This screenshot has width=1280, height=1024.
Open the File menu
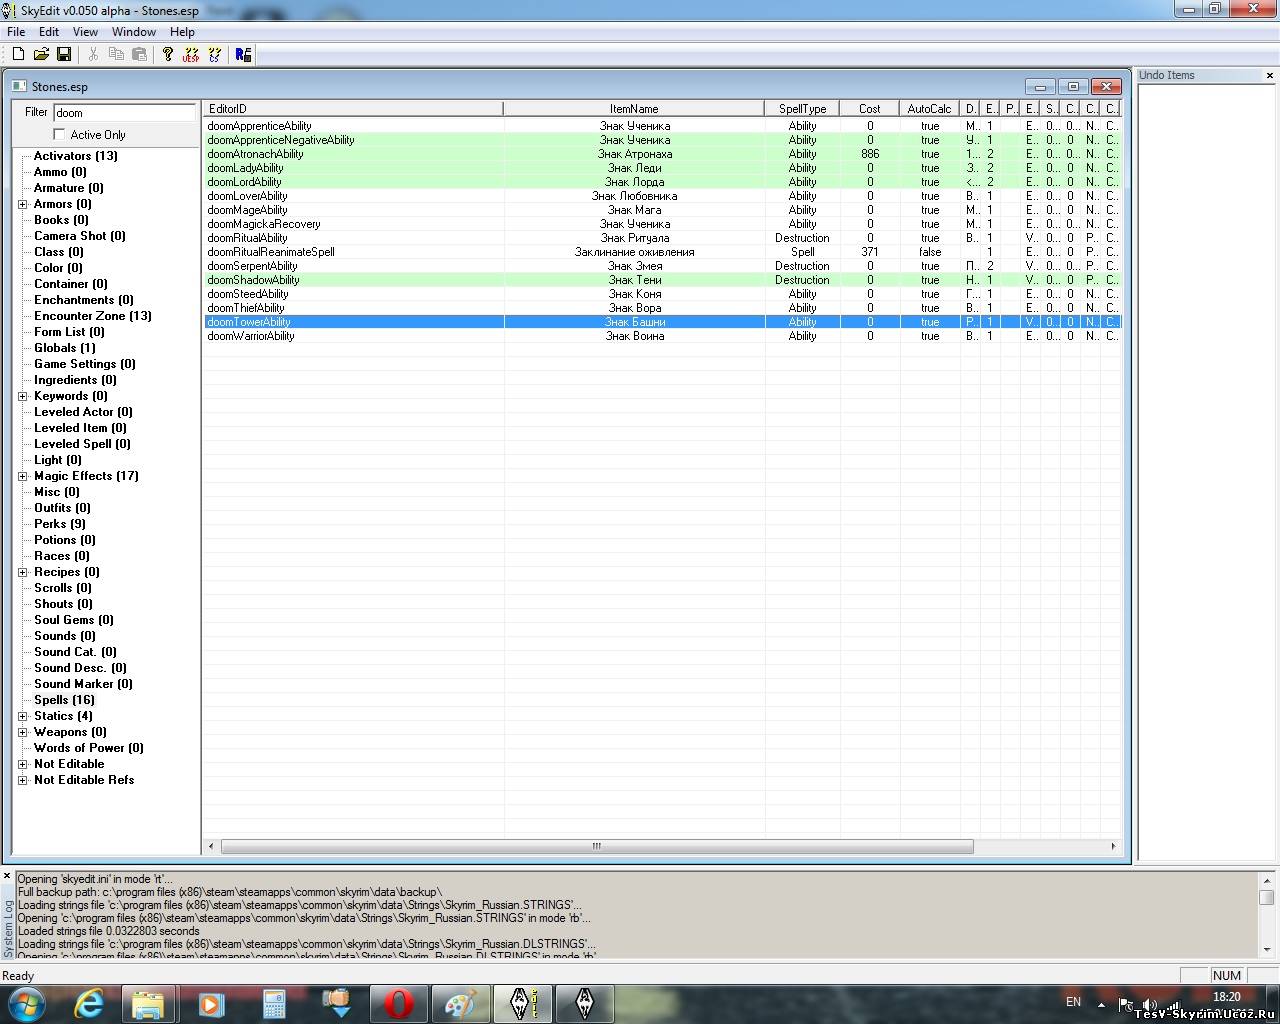click(16, 32)
